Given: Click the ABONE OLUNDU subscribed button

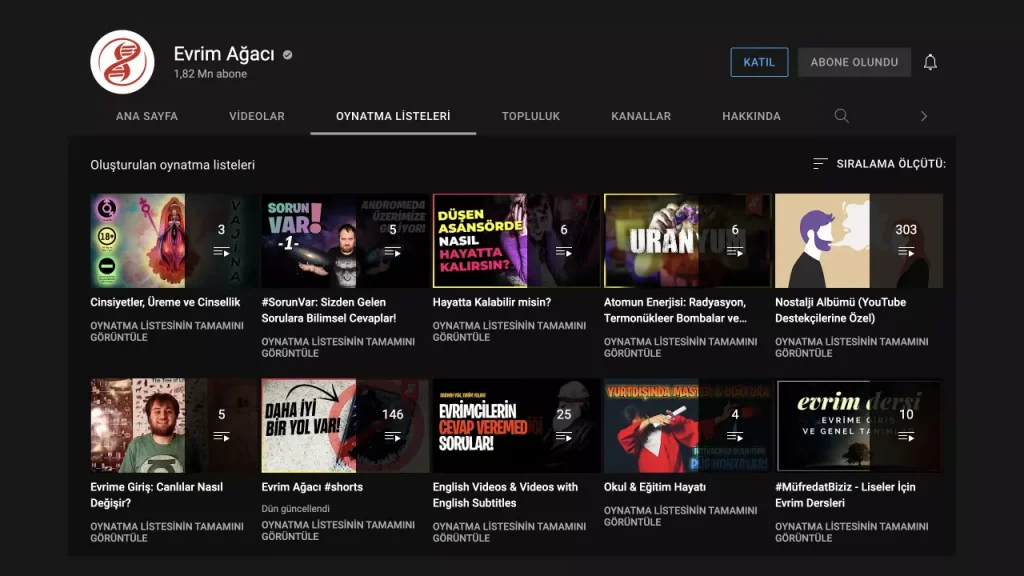Looking at the screenshot, I should coord(854,62).
